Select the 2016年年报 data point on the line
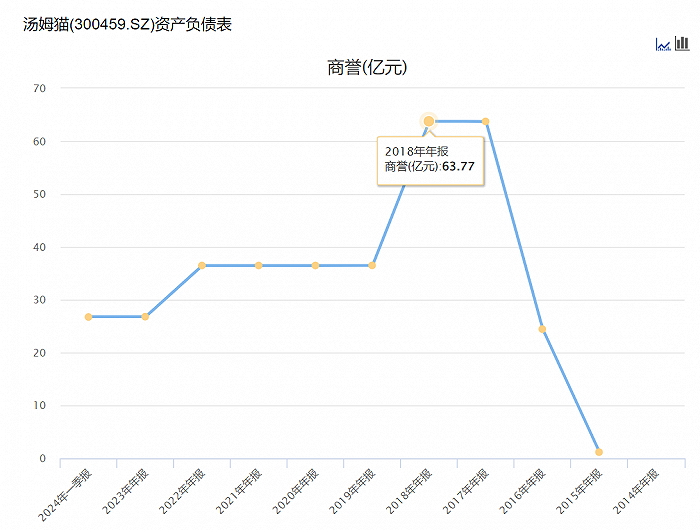Image resolution: width=700 pixels, height=530 pixels. (x=542, y=329)
